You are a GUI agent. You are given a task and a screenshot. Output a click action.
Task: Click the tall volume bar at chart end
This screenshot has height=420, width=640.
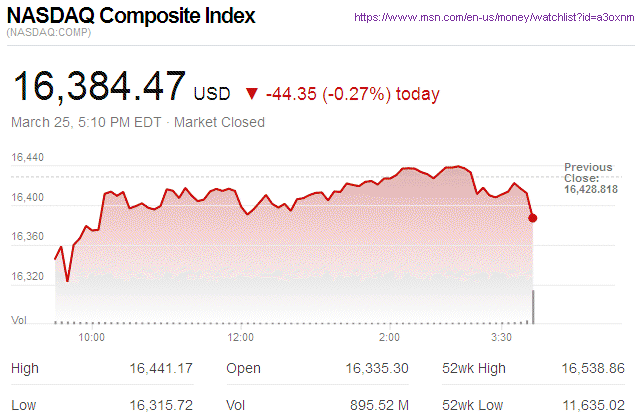pos(533,307)
